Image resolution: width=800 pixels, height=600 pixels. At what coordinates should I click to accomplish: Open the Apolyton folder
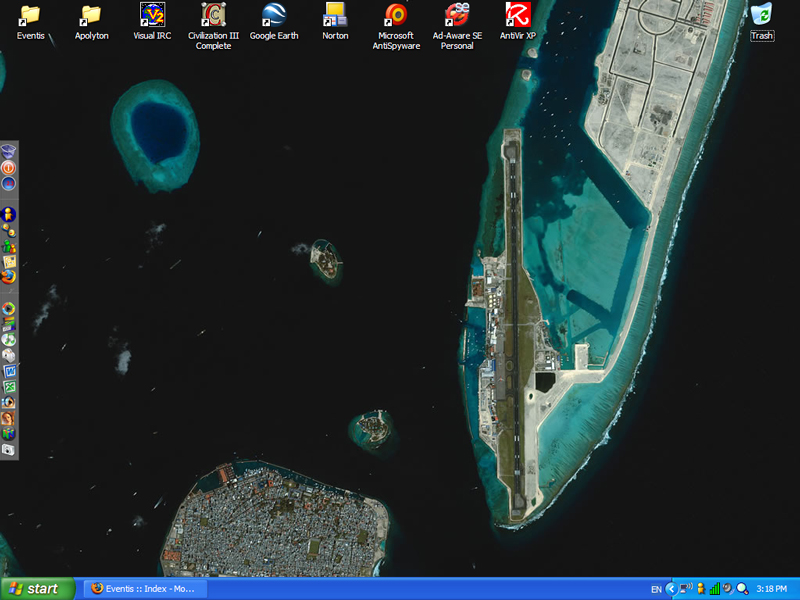point(91,15)
